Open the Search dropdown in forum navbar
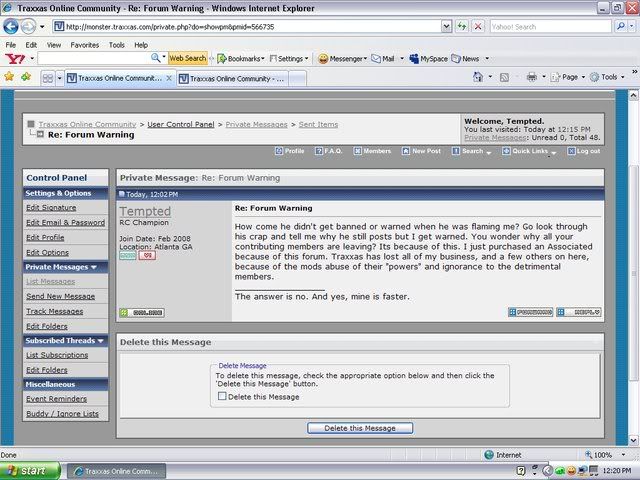The height and width of the screenshot is (480, 640). 470,151
